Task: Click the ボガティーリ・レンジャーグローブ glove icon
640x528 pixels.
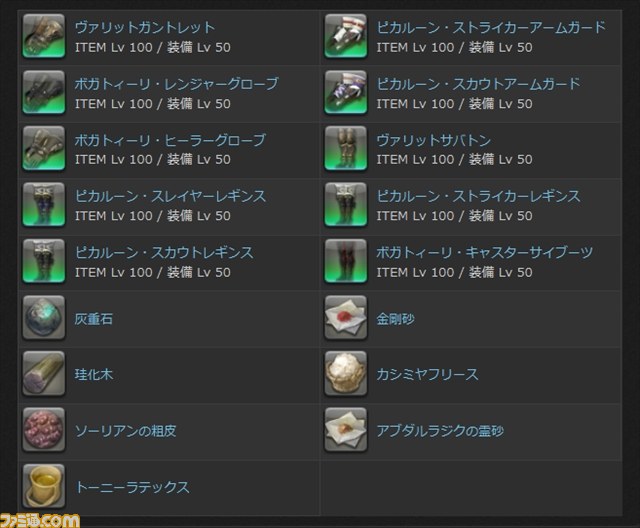Action: [x=44, y=92]
